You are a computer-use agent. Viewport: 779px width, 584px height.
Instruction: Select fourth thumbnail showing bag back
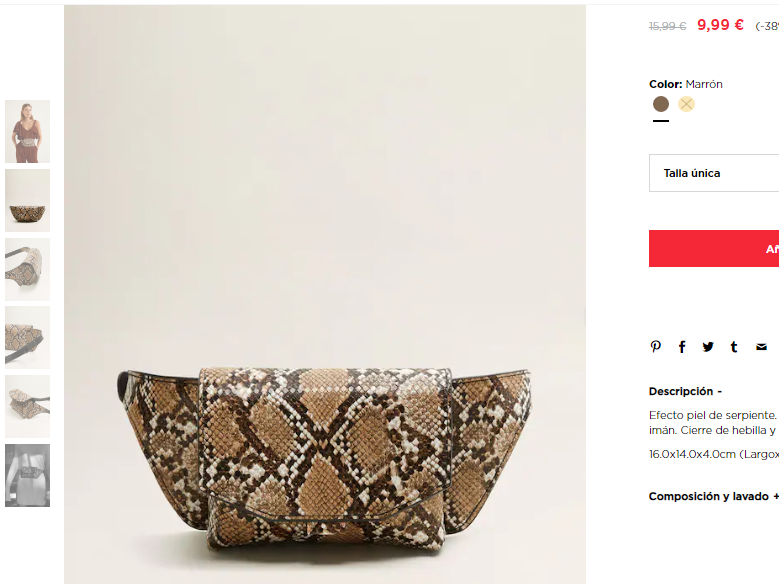[x=27, y=337]
